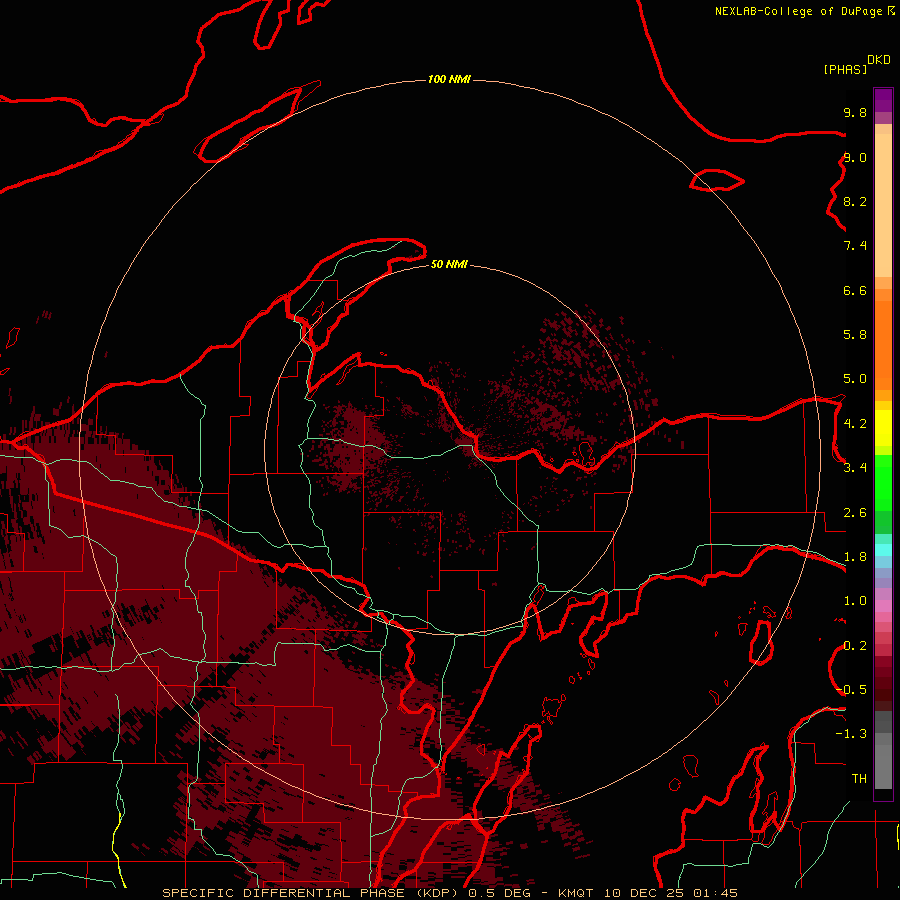
Task: Click the (KDP) abbreviation in bottom caption
Action: point(436,893)
